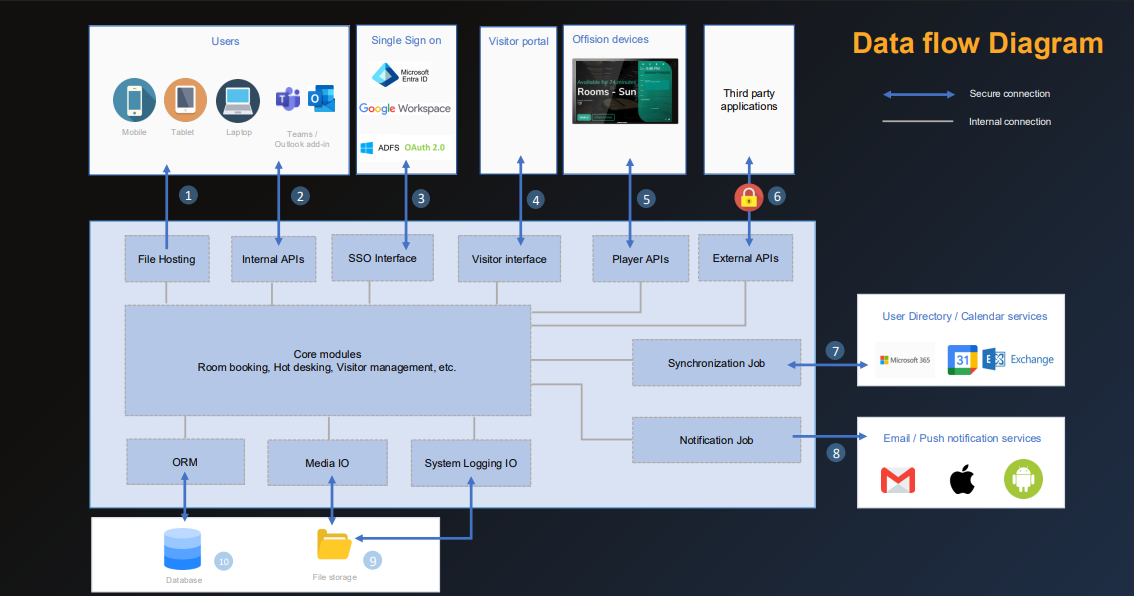Select the Exchange icon under Calendar services
Screen dimensions: 1134x596
point(994,360)
